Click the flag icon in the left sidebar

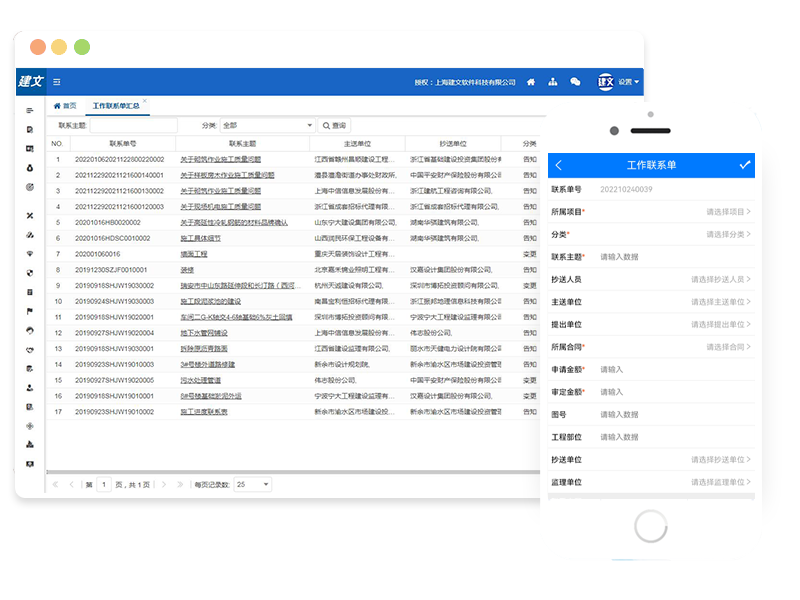(30, 311)
